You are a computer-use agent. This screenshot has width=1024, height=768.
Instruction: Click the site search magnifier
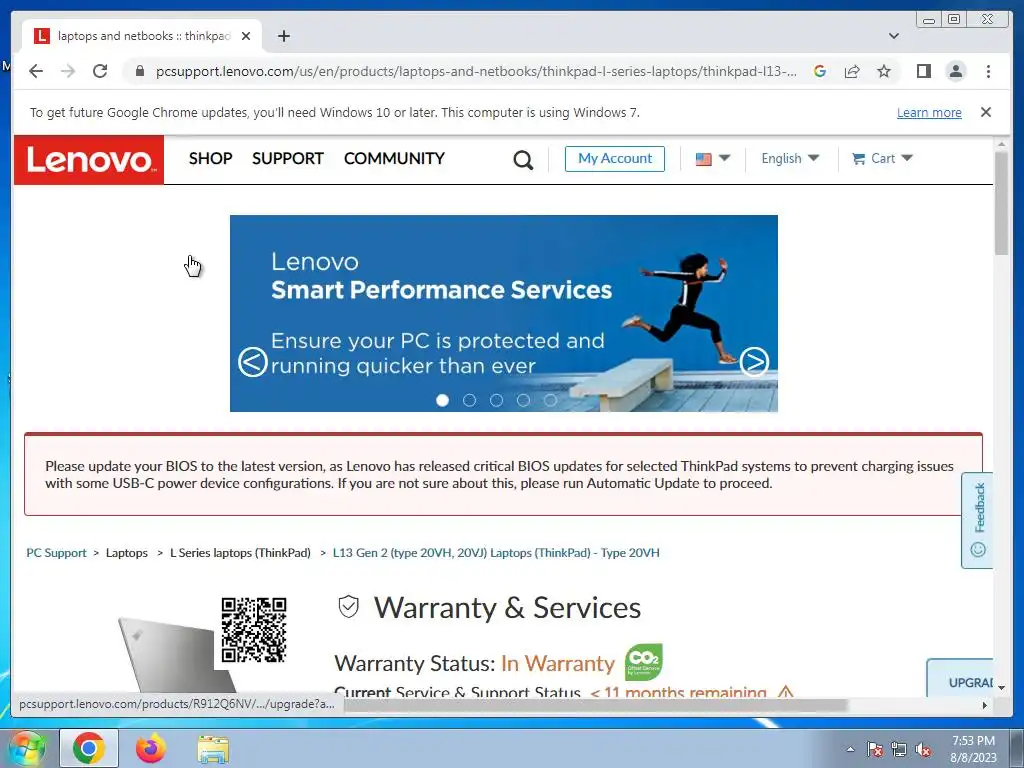(522, 160)
